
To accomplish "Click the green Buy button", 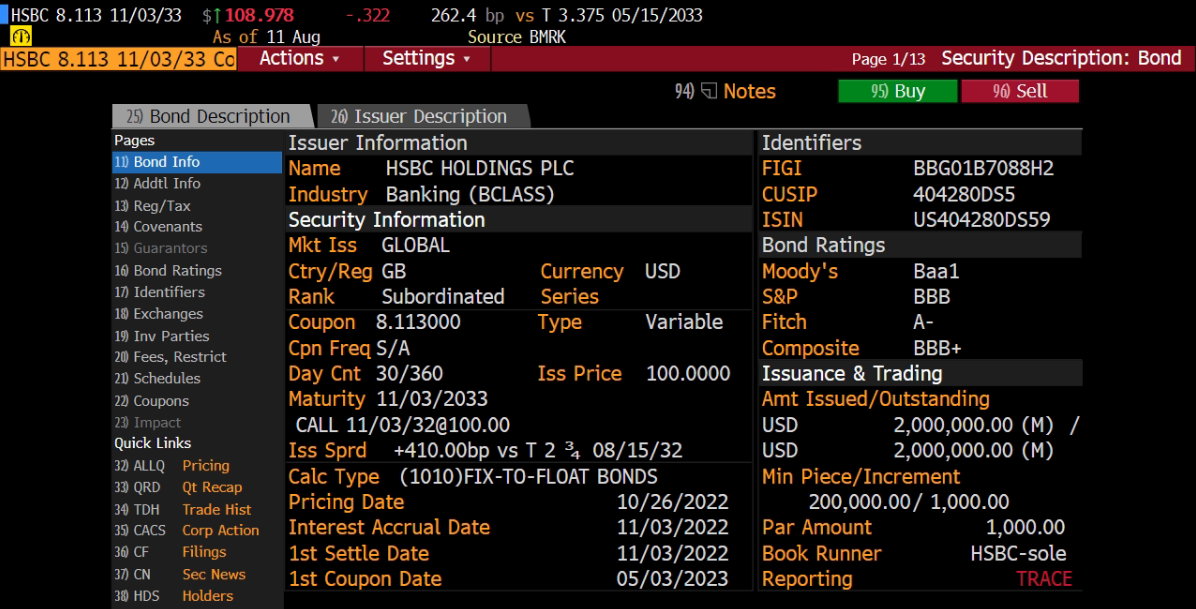I will click(898, 91).
